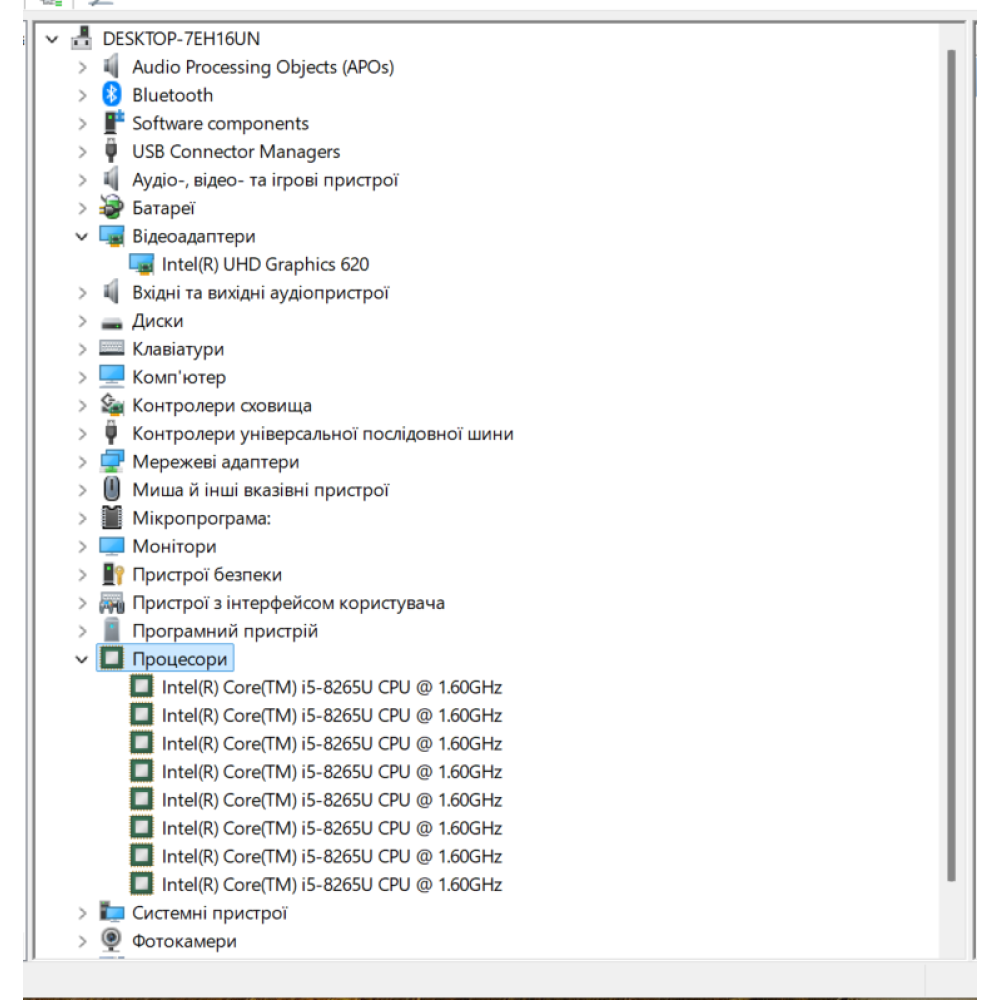1000x1000 pixels.
Task: Select the first Intel Core i5-8265U processor entry
Action: point(331,687)
